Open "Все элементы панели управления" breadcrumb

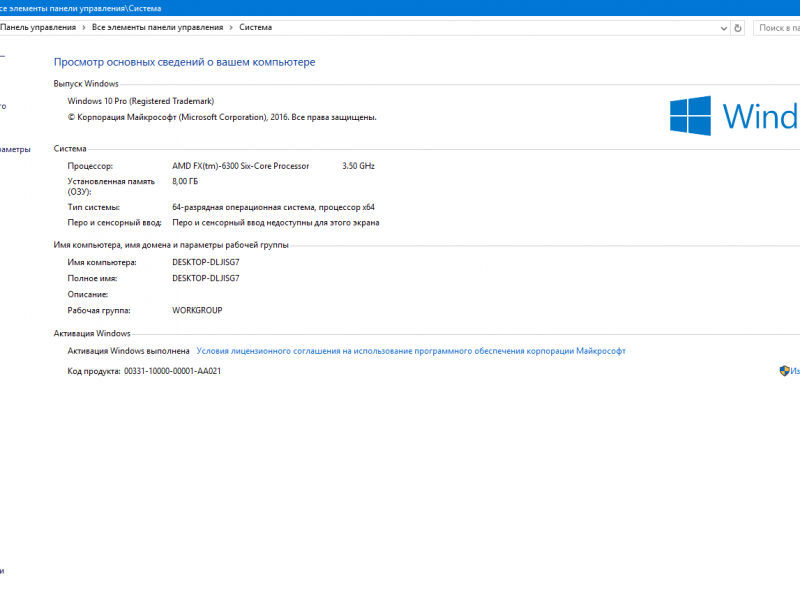158,28
